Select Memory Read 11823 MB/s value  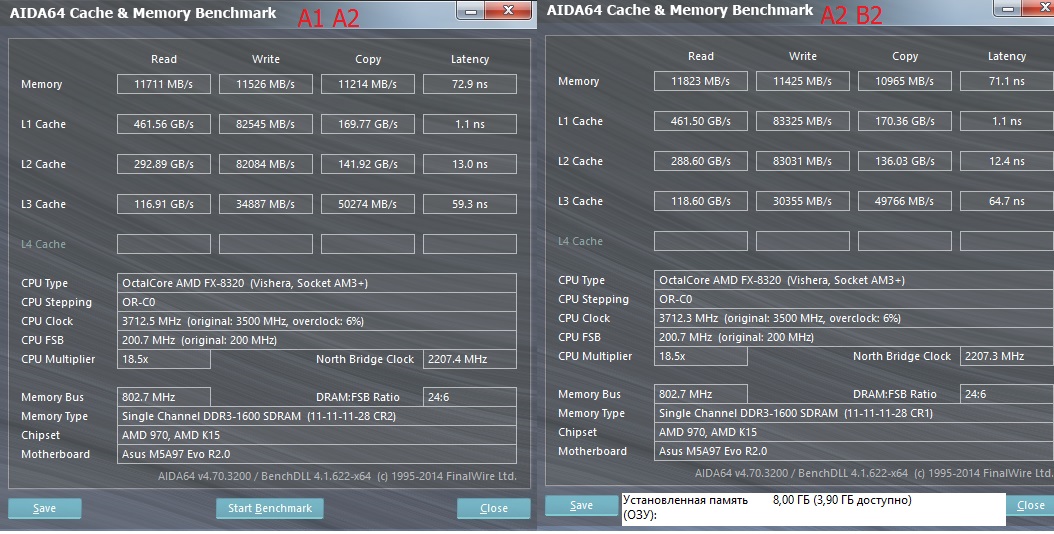(700, 81)
